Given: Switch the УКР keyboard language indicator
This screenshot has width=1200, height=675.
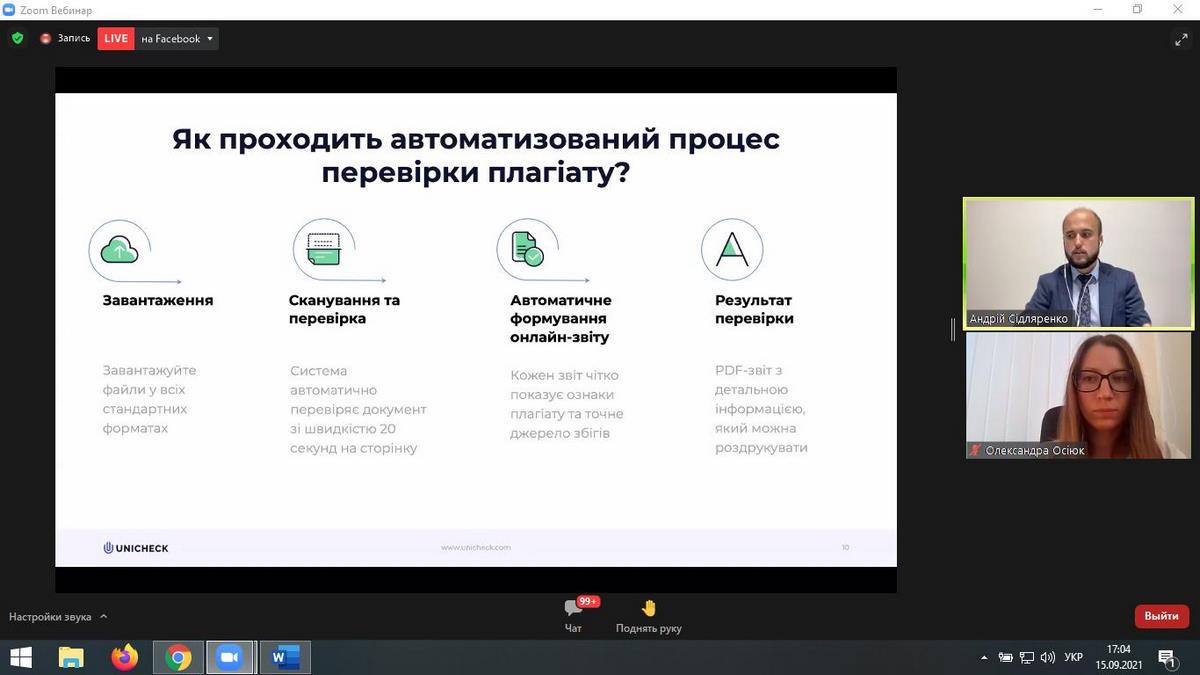Looking at the screenshot, I should pos(1073,658).
